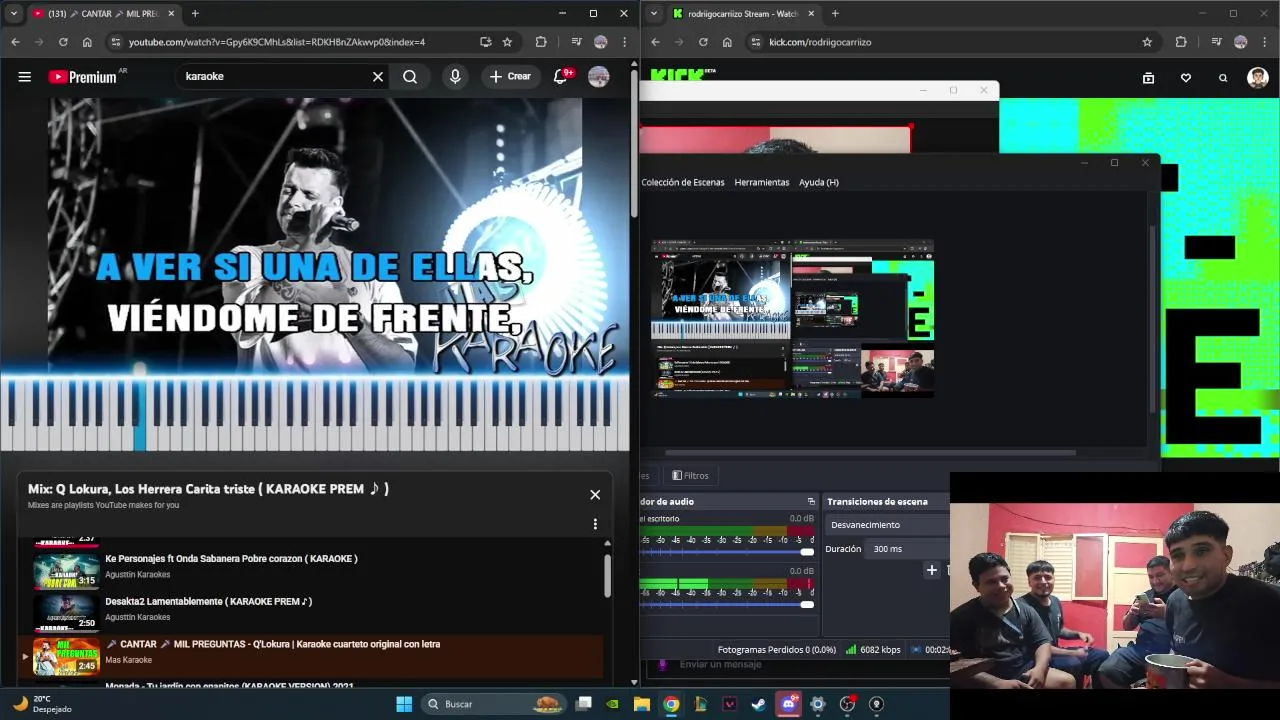
Task: Expand tab search dropdown in YouTube window
Action: pyautogui.click(x=14, y=14)
